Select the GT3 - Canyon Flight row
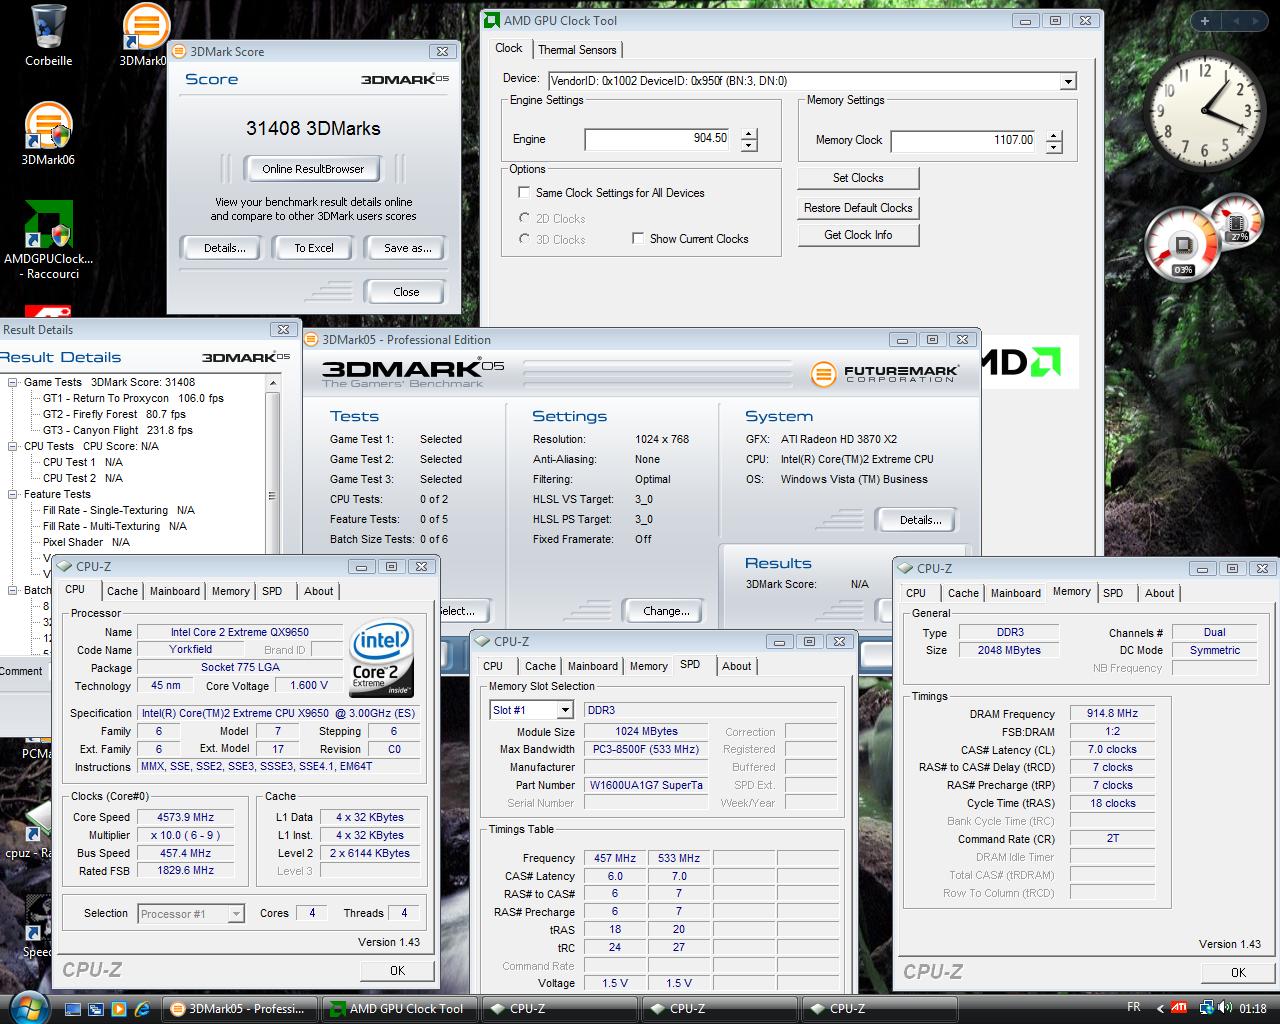This screenshot has height=1024, width=1280. click(x=118, y=430)
